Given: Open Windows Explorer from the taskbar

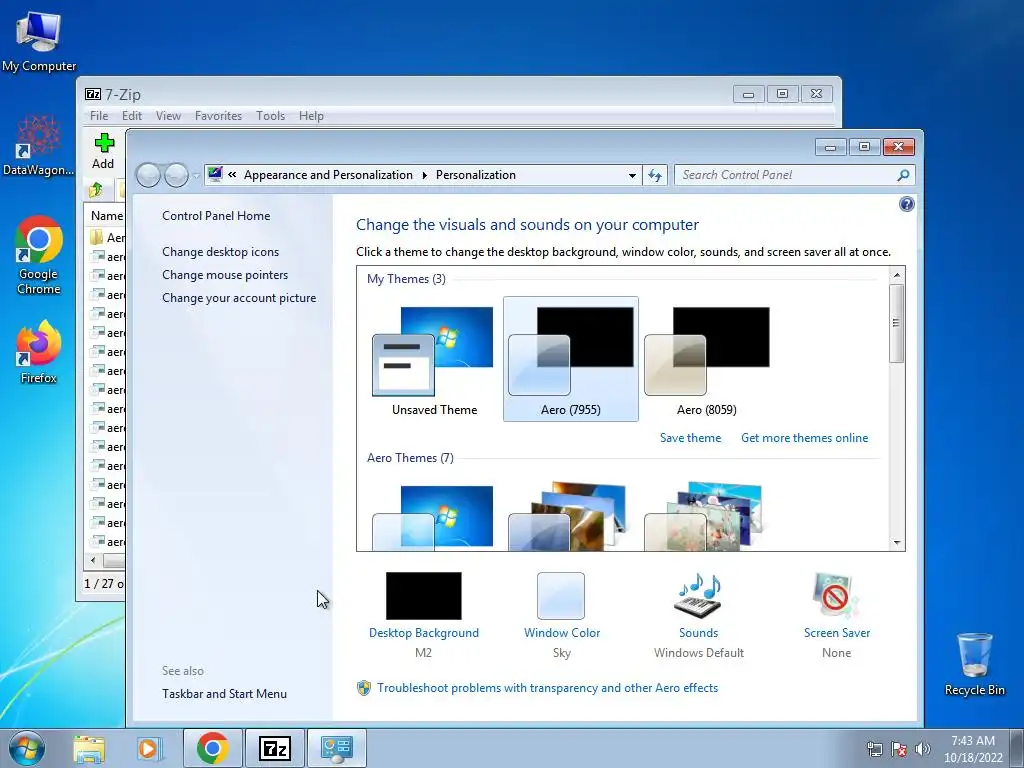Looking at the screenshot, I should [x=89, y=748].
